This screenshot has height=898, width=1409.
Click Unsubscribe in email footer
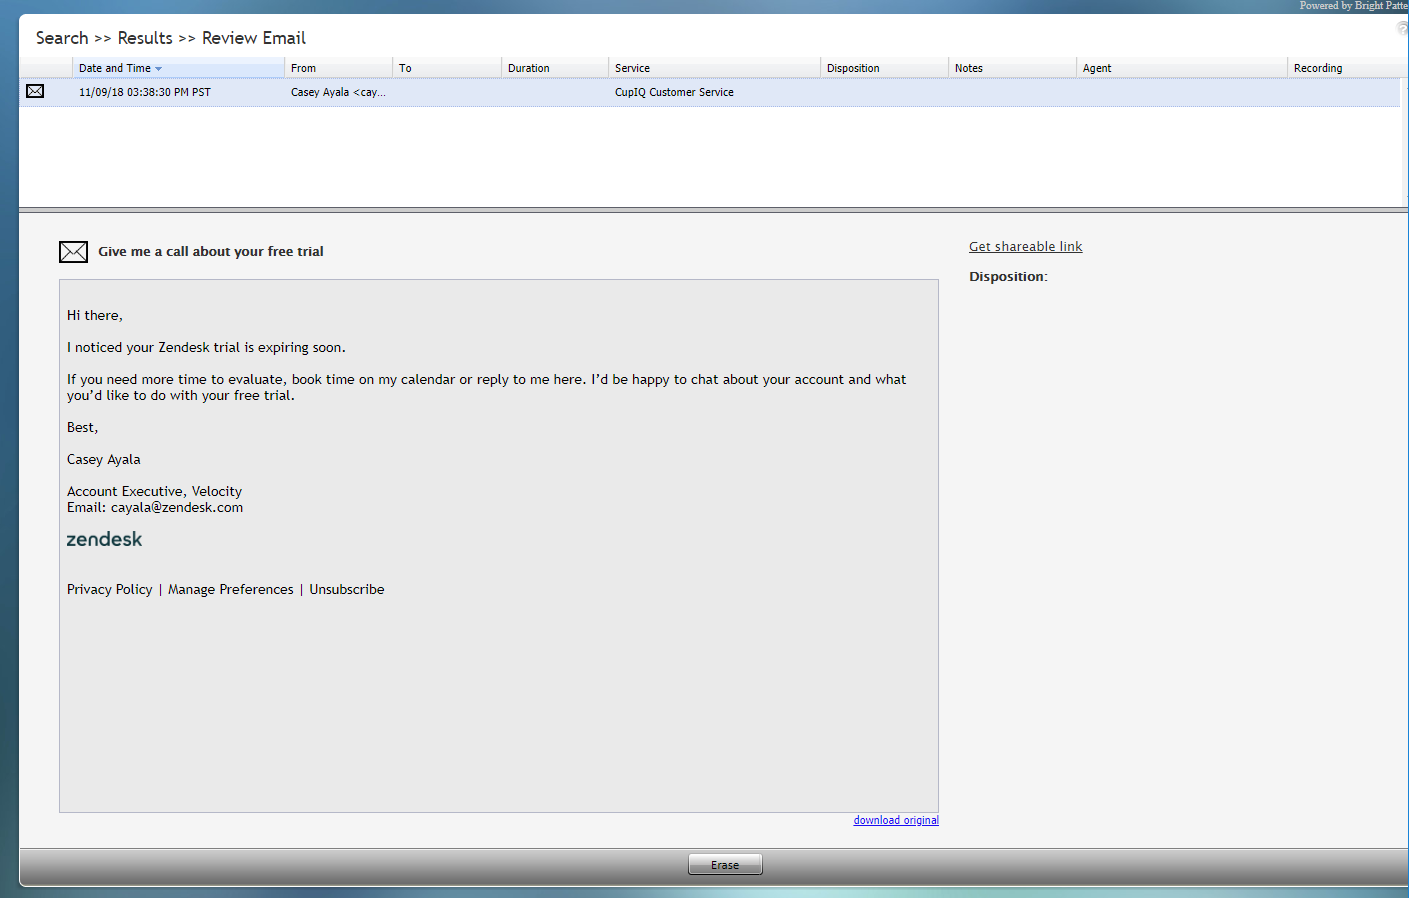point(347,590)
